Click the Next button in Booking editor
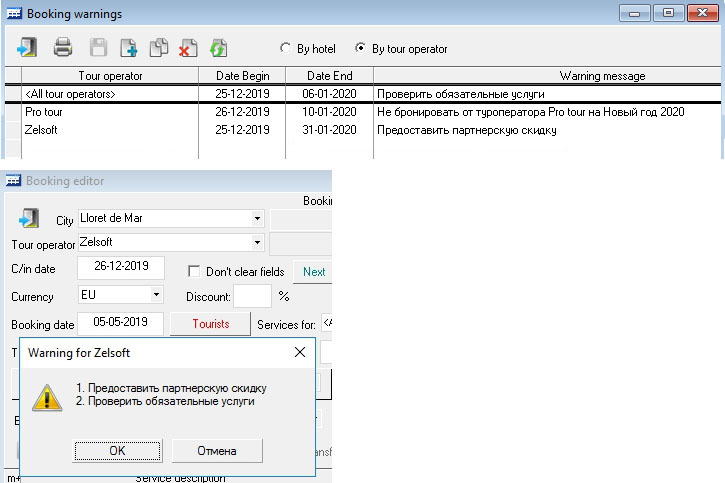This screenshot has height=483, width=725. [x=313, y=272]
